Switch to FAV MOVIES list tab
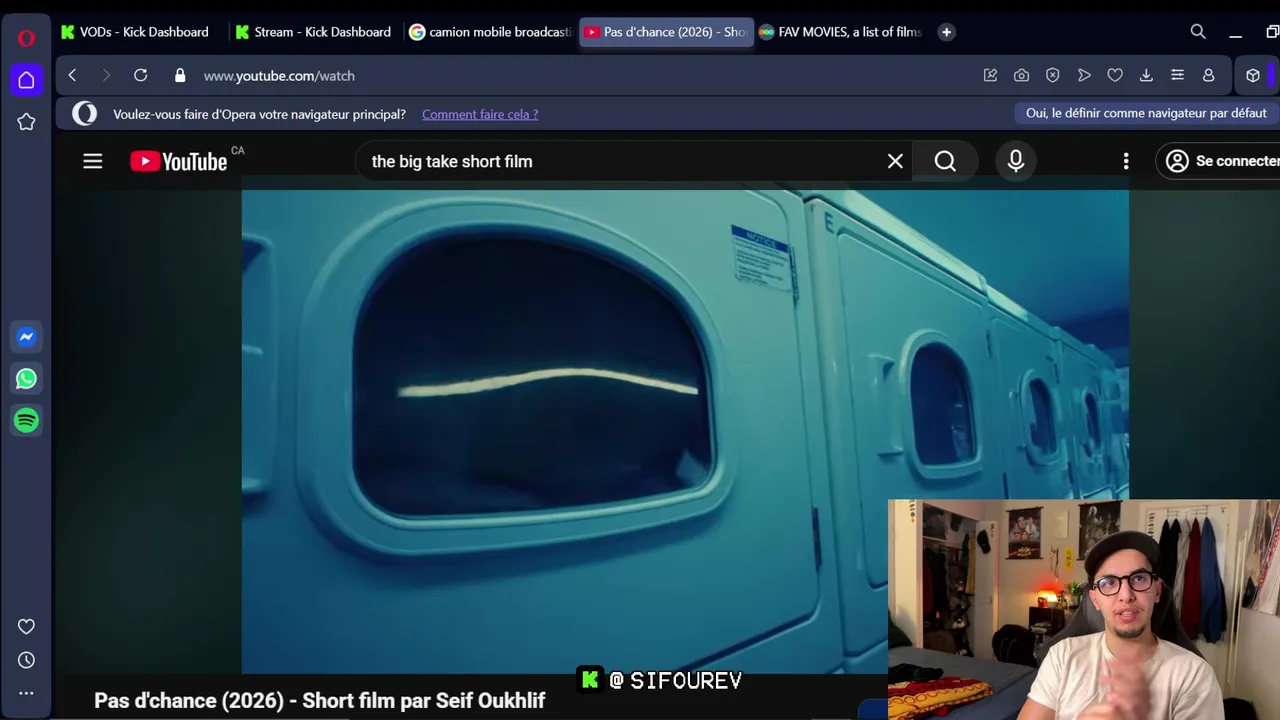1280x720 pixels. [841, 32]
